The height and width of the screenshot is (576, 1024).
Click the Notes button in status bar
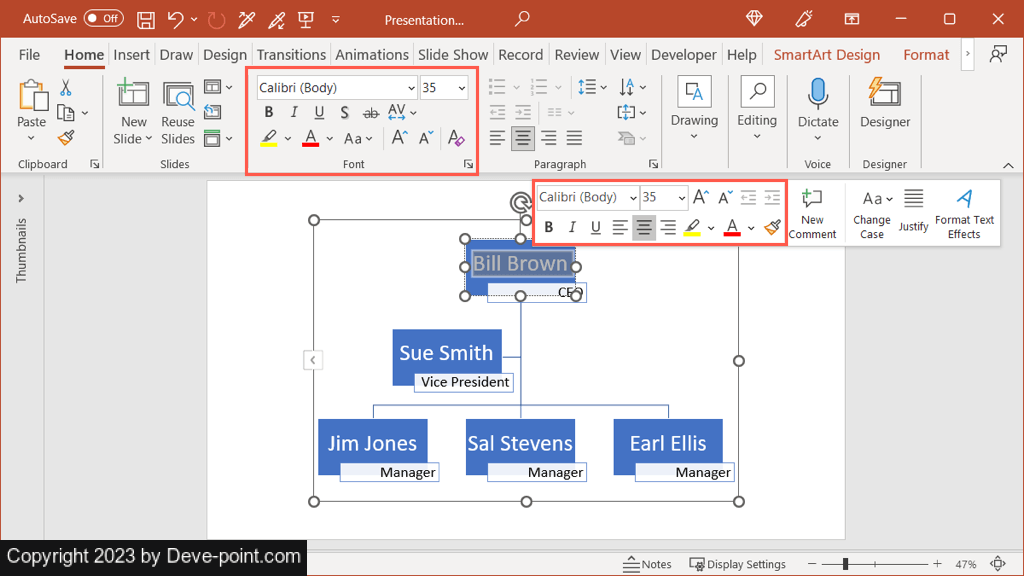pyautogui.click(x=647, y=564)
